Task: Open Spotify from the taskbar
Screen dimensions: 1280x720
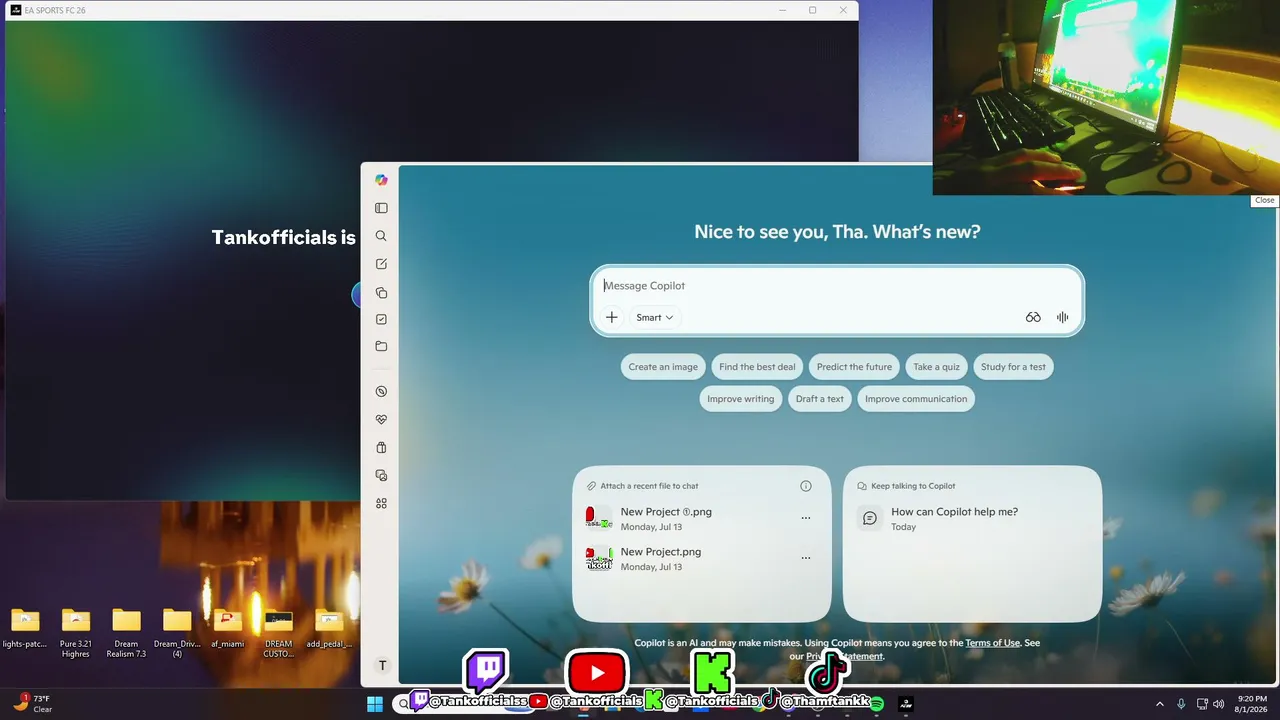Action: [x=877, y=704]
